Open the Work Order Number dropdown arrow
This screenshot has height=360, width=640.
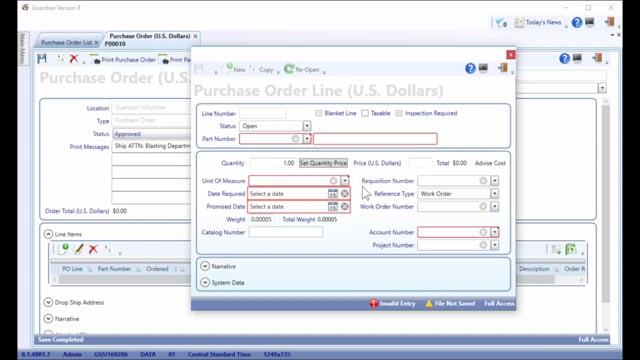(x=495, y=207)
